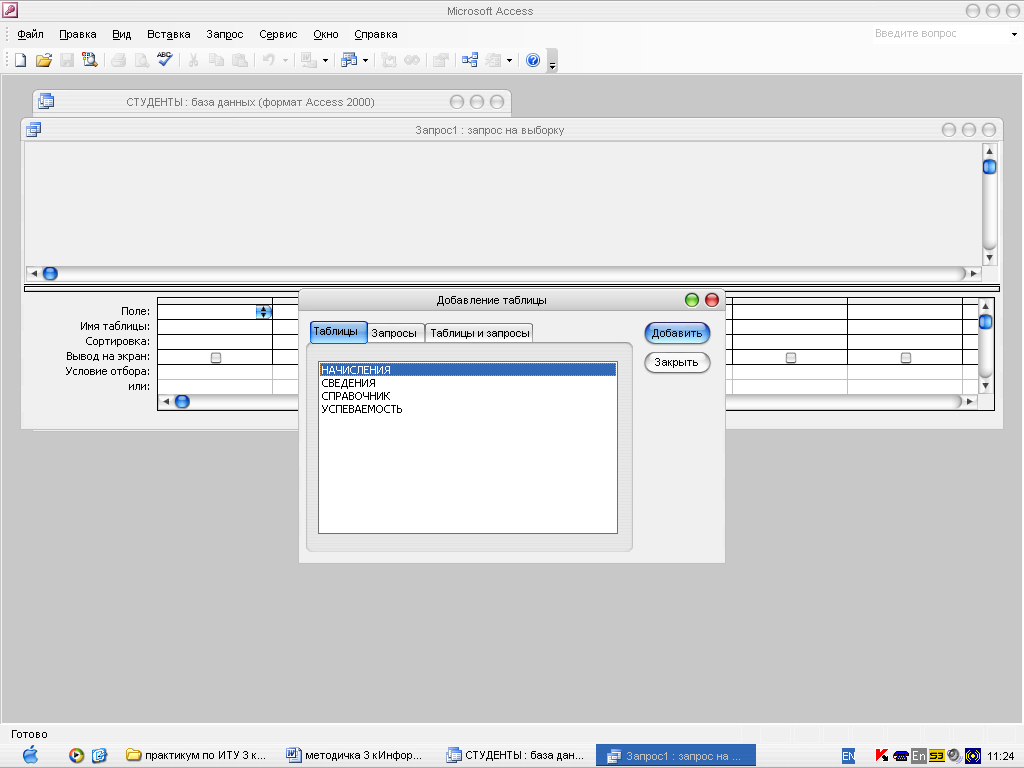The height and width of the screenshot is (768, 1024).
Task: Open the Справка menu
Action: (x=376, y=34)
